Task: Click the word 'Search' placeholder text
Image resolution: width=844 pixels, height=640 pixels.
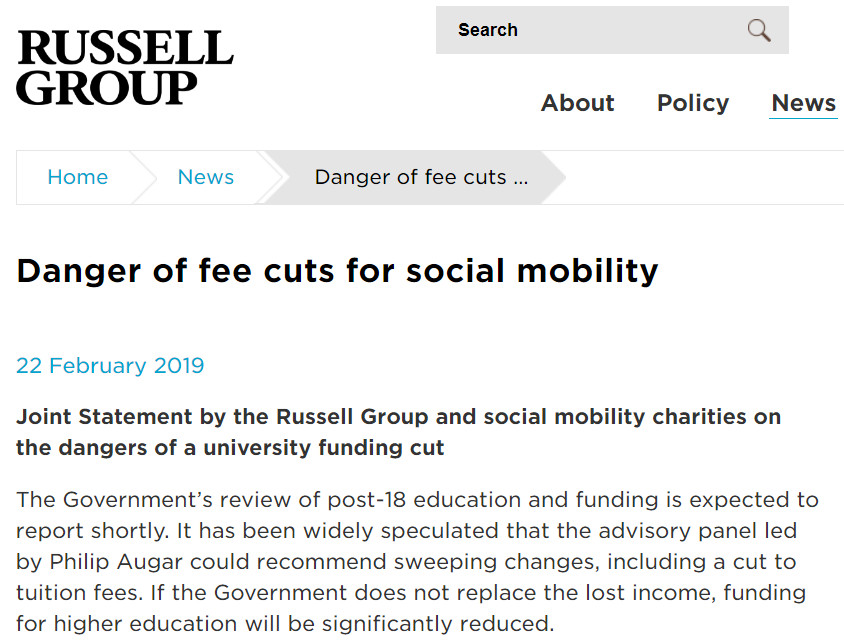Action: [488, 30]
